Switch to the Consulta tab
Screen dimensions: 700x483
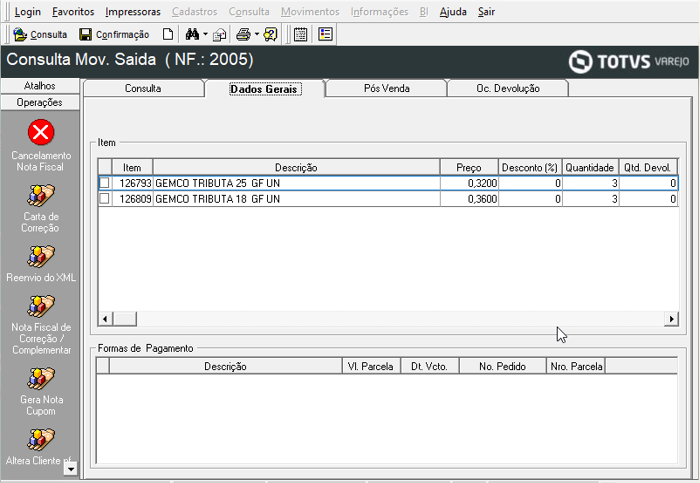click(x=143, y=88)
